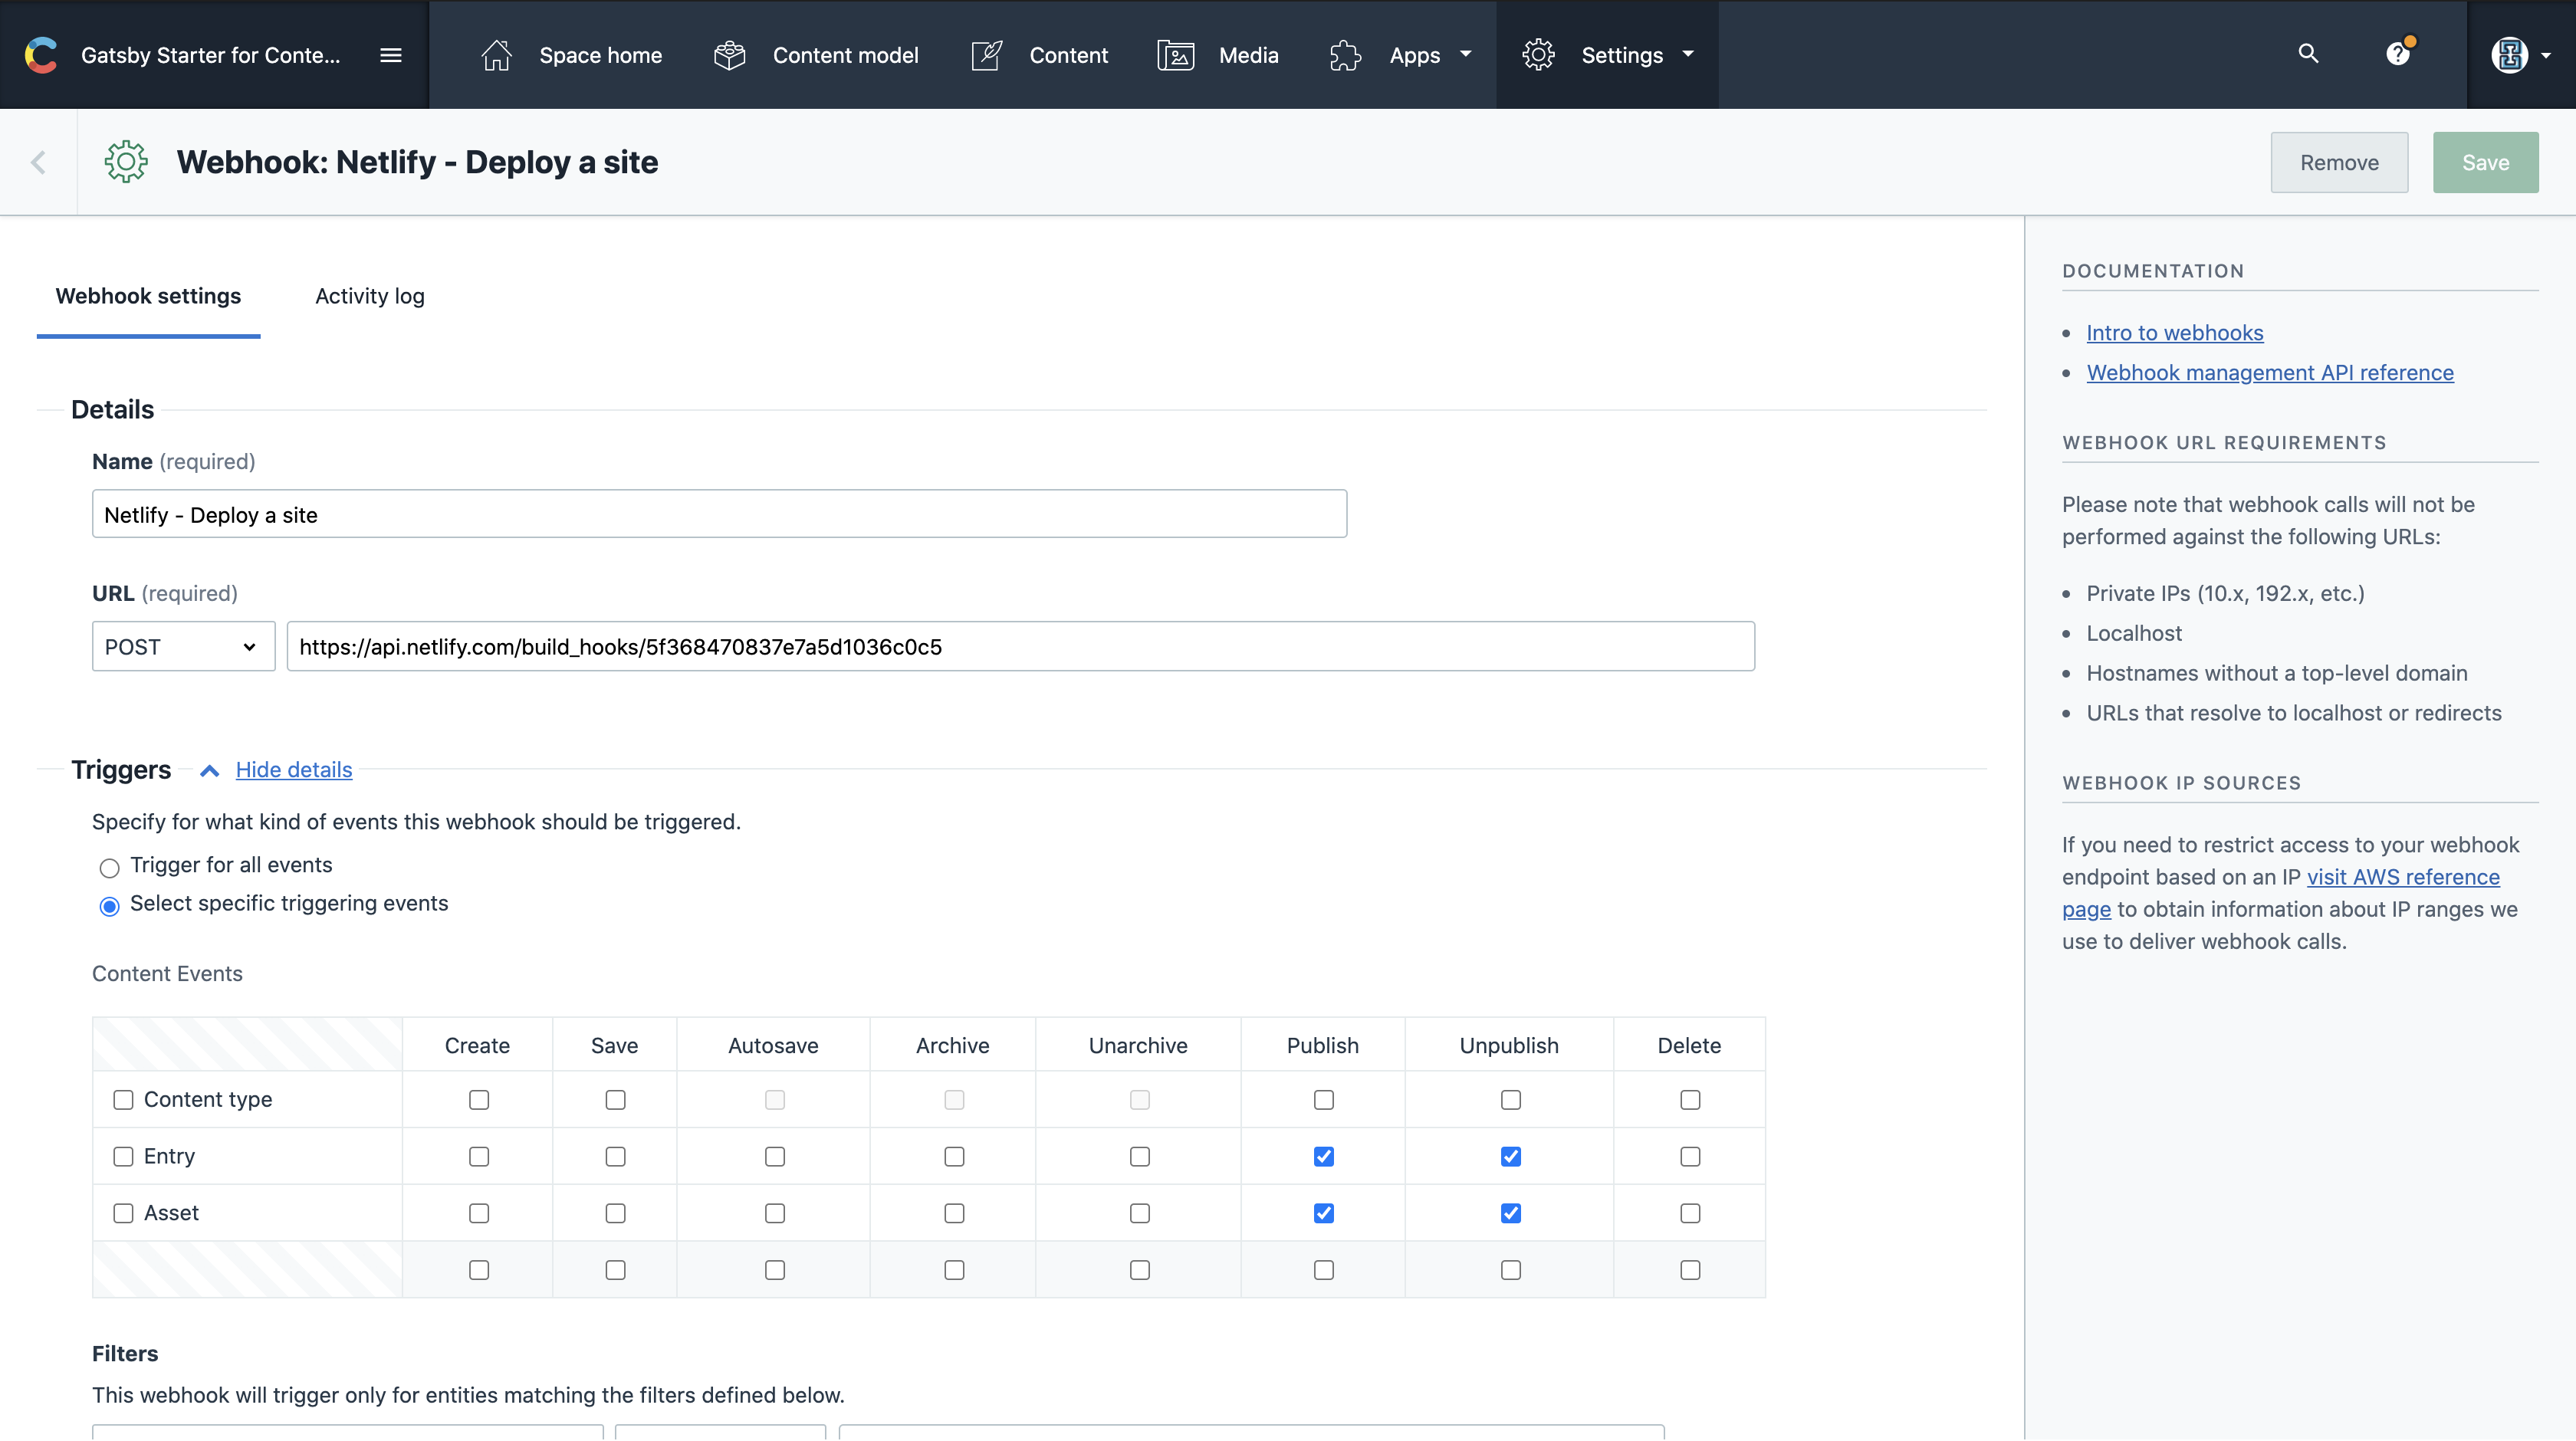
Task: Check Entry Delete checkbox
Action: (1690, 1157)
